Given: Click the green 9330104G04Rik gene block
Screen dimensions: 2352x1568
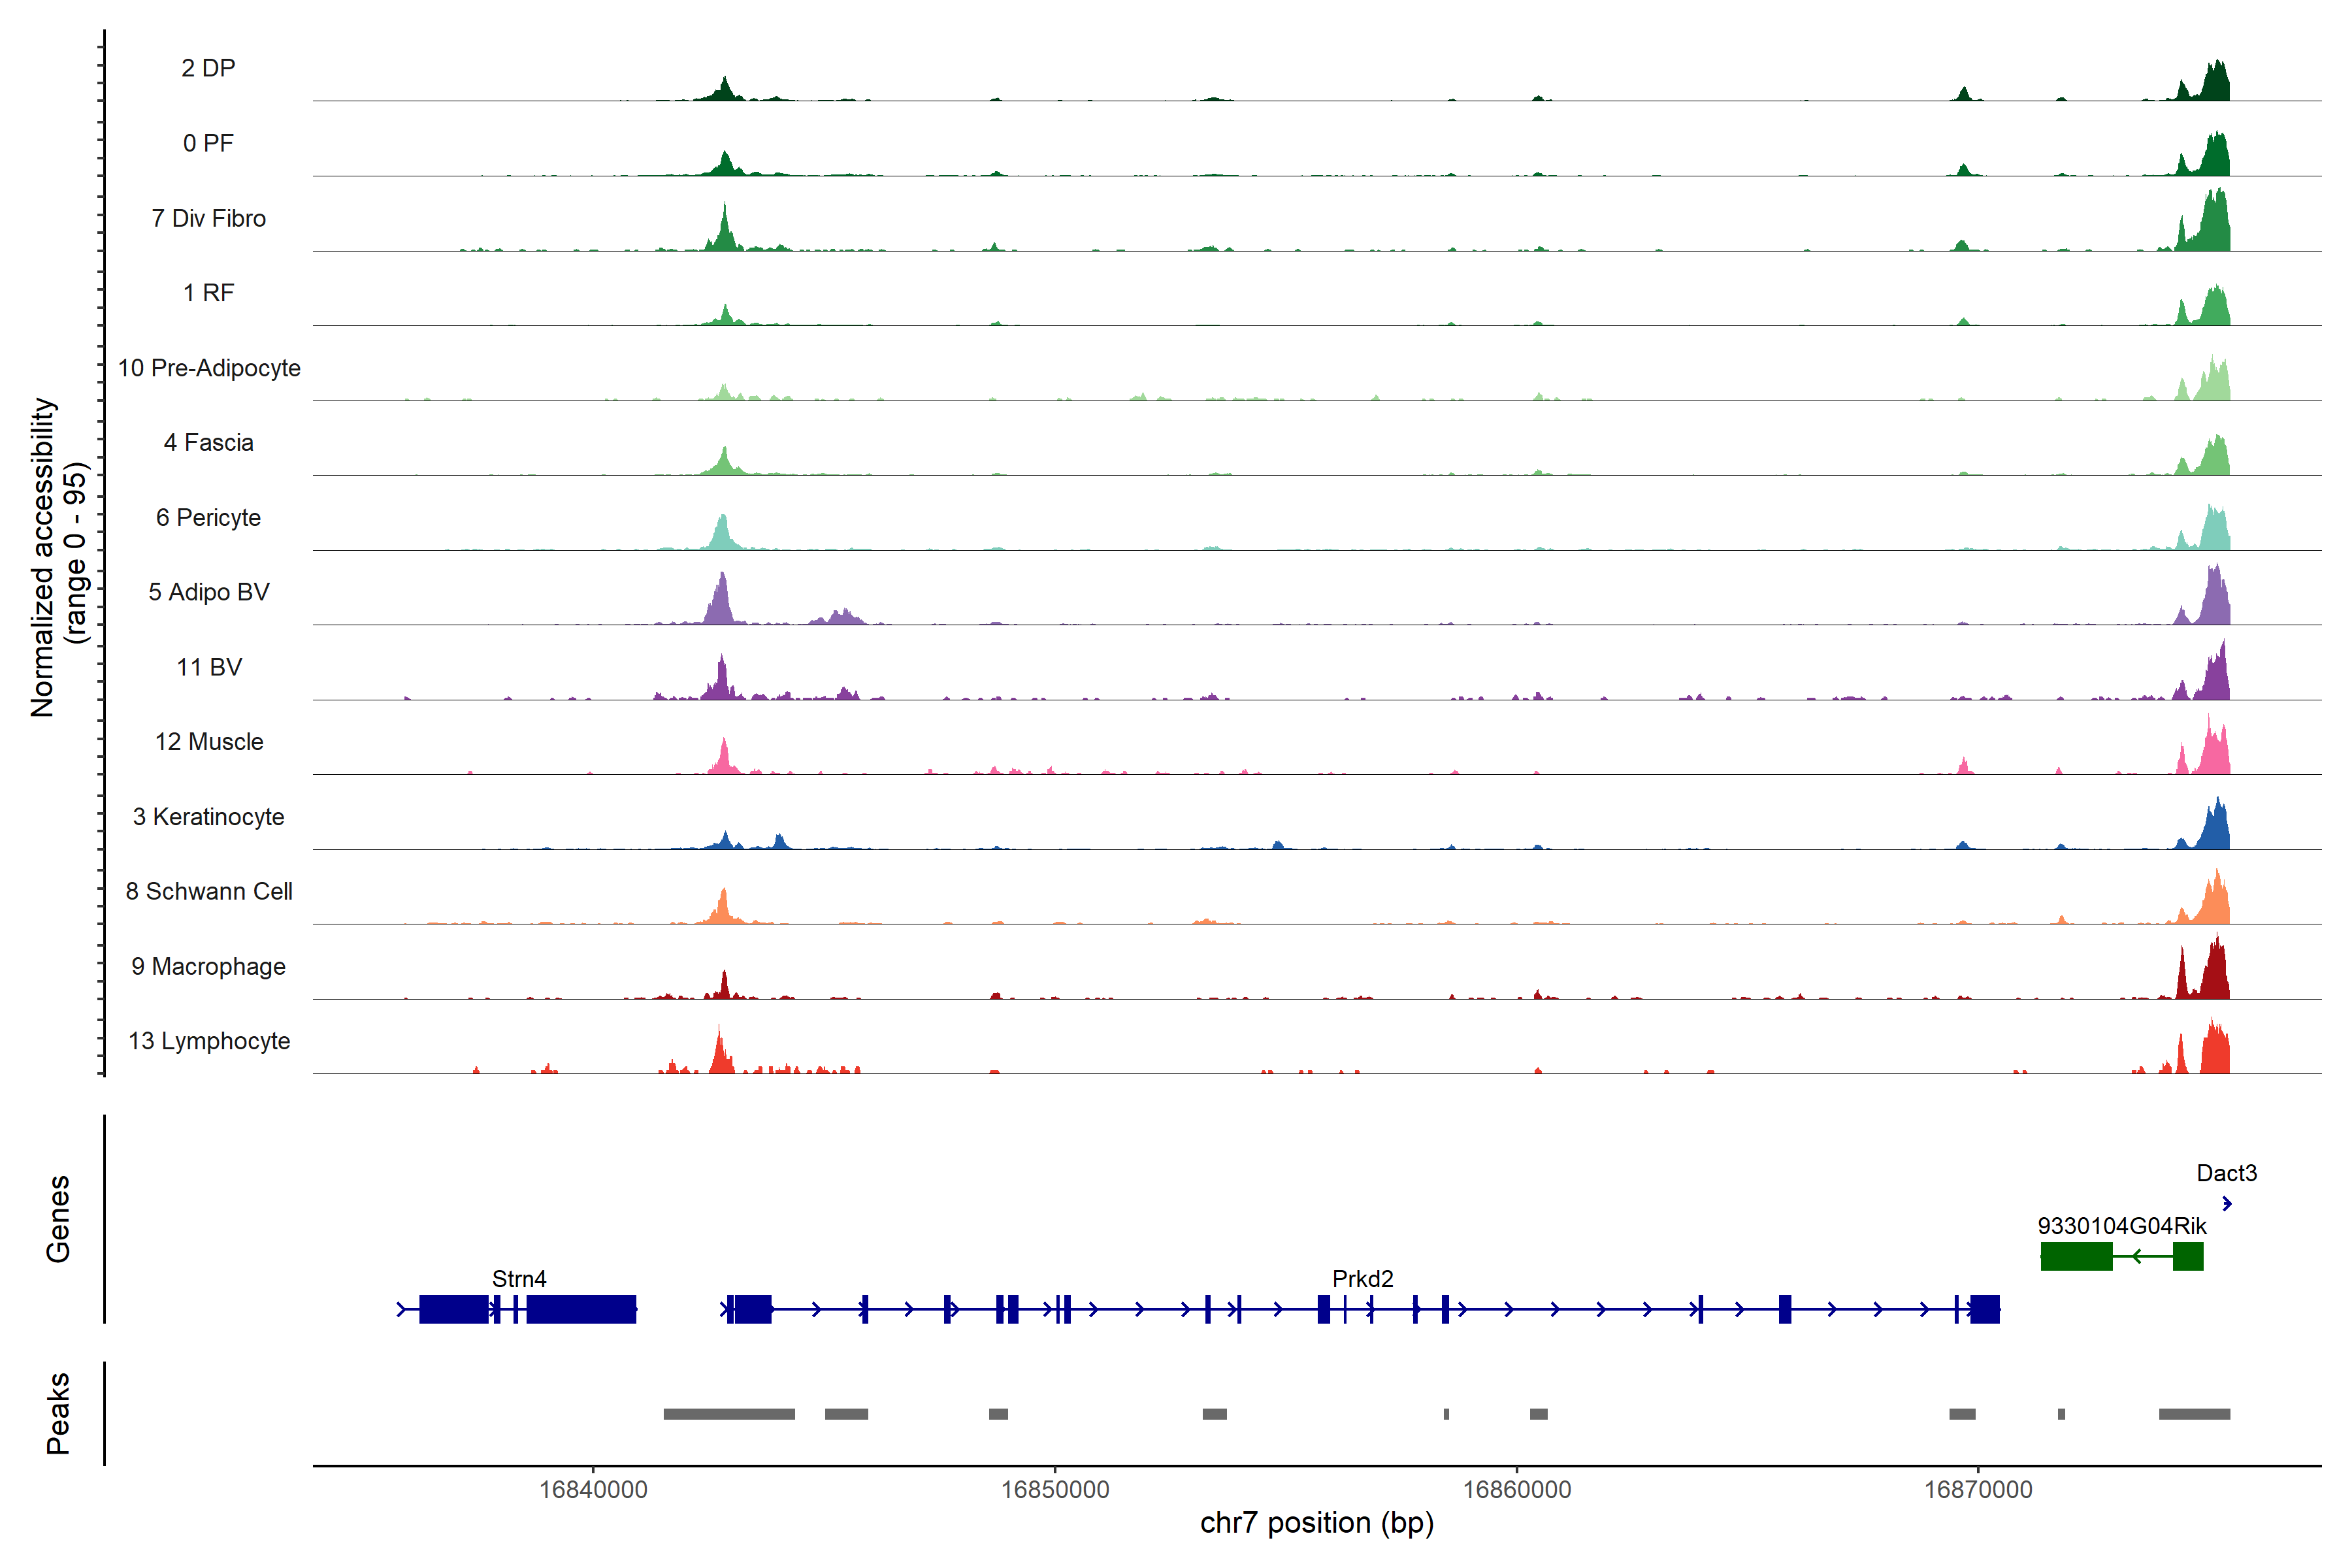Looking at the screenshot, I should 2076,1256.
